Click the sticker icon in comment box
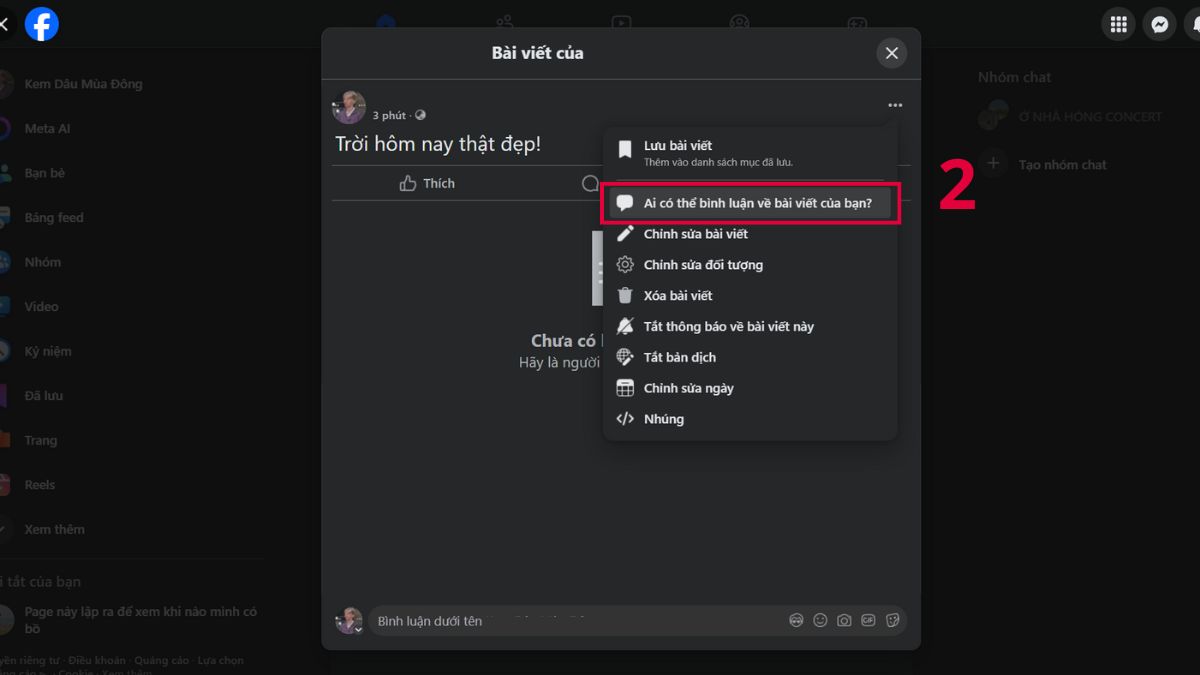The image size is (1200, 675). [893, 620]
